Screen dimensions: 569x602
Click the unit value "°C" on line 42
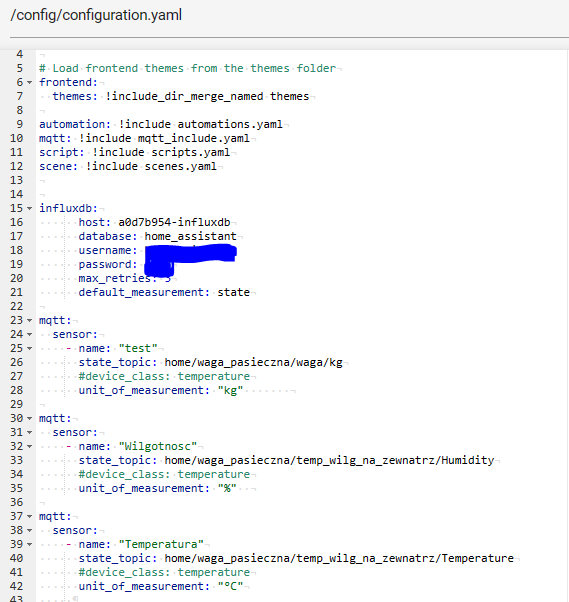click(230, 587)
